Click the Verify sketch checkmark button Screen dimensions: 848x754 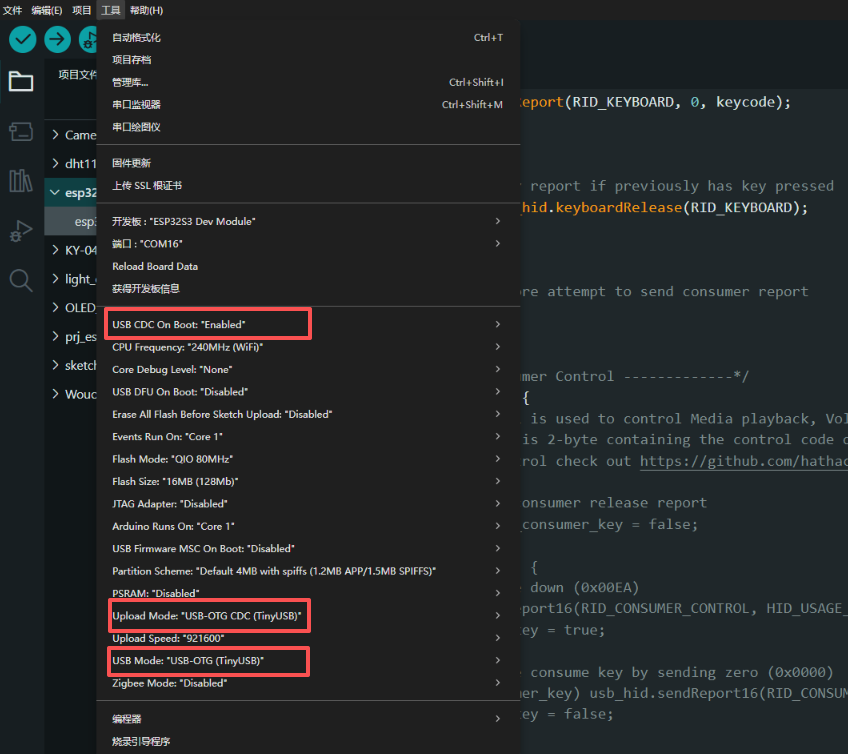(x=22, y=39)
